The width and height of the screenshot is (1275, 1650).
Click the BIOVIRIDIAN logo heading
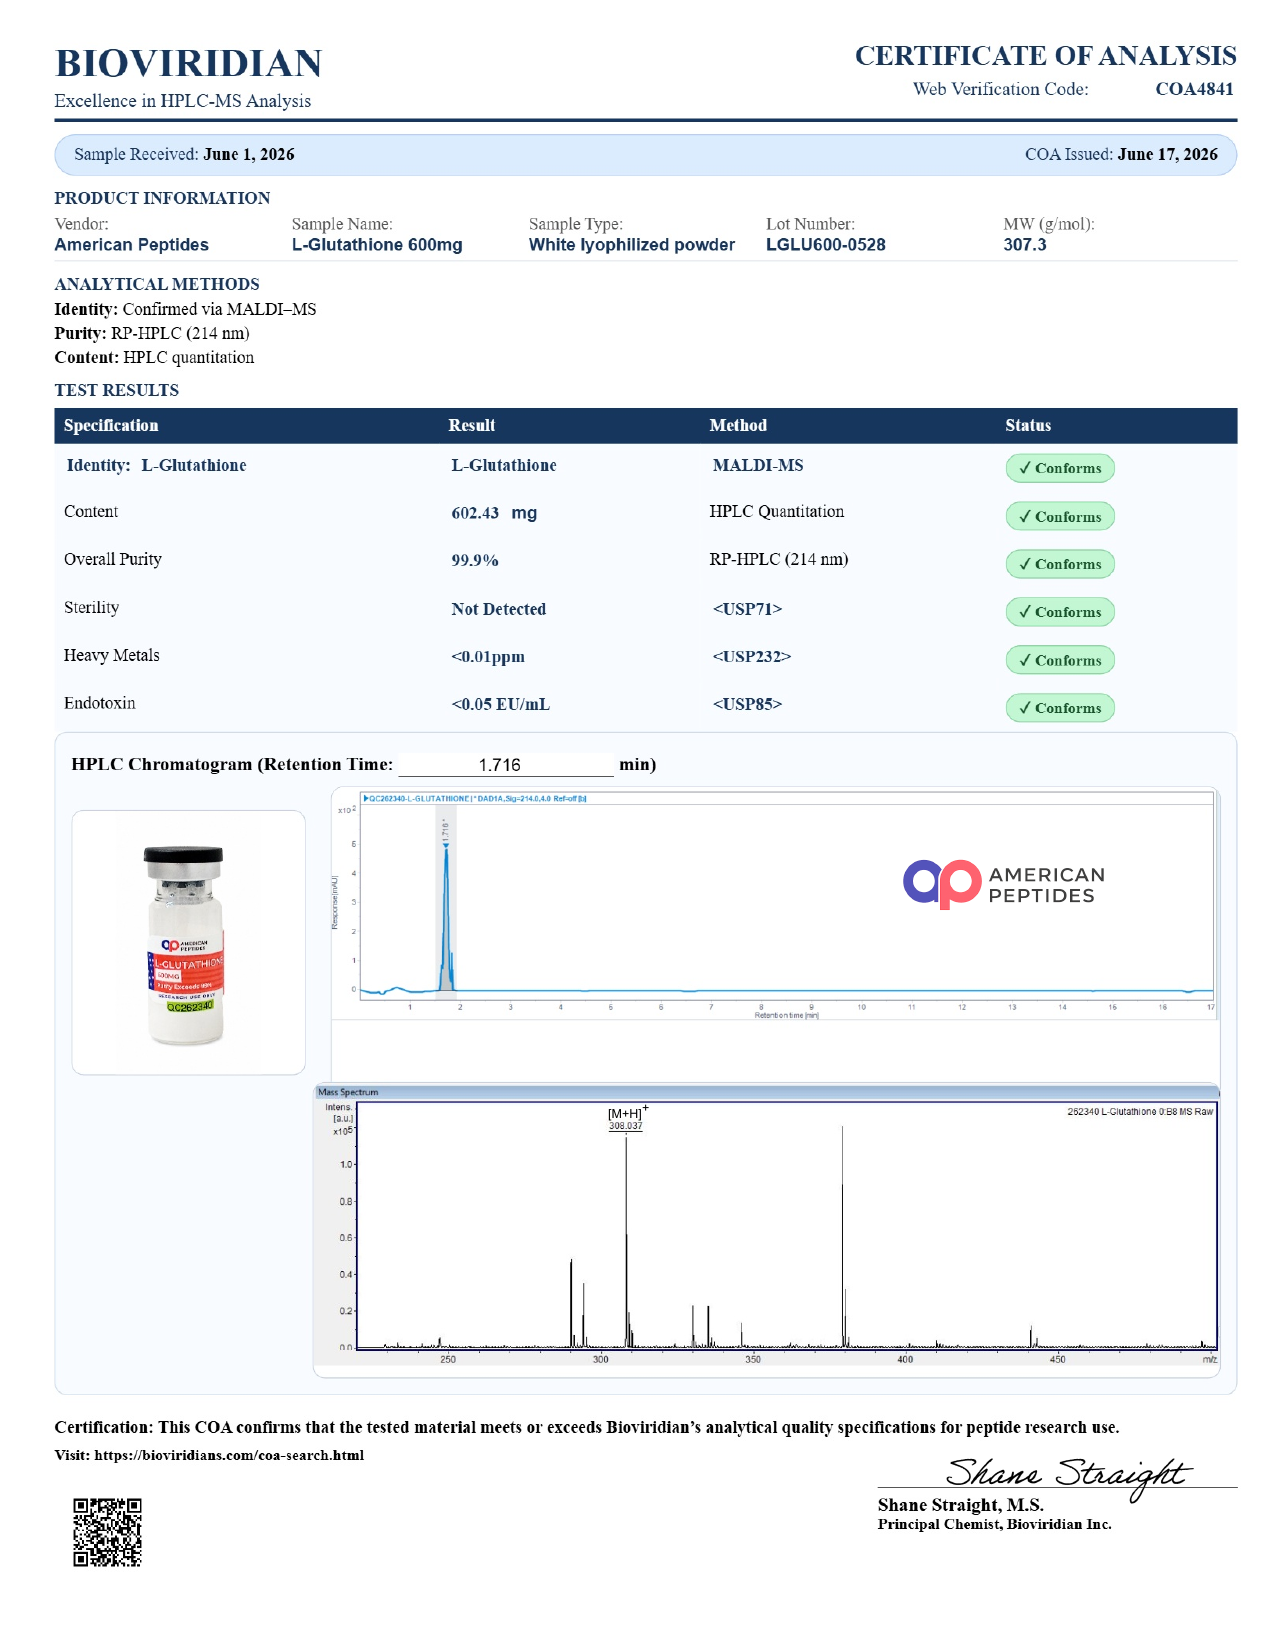point(188,63)
